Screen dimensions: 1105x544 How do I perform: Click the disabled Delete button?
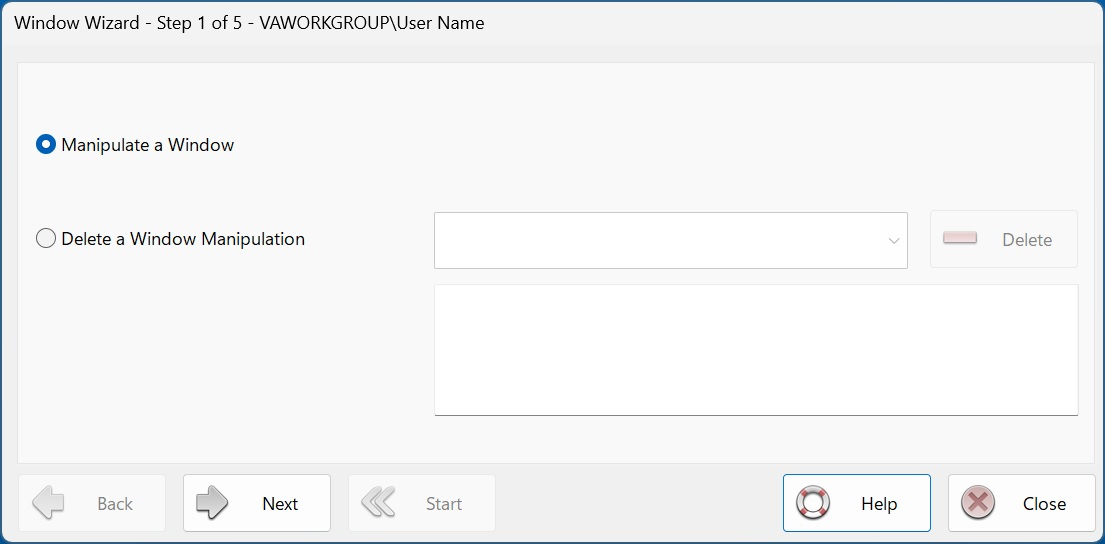pos(1004,240)
